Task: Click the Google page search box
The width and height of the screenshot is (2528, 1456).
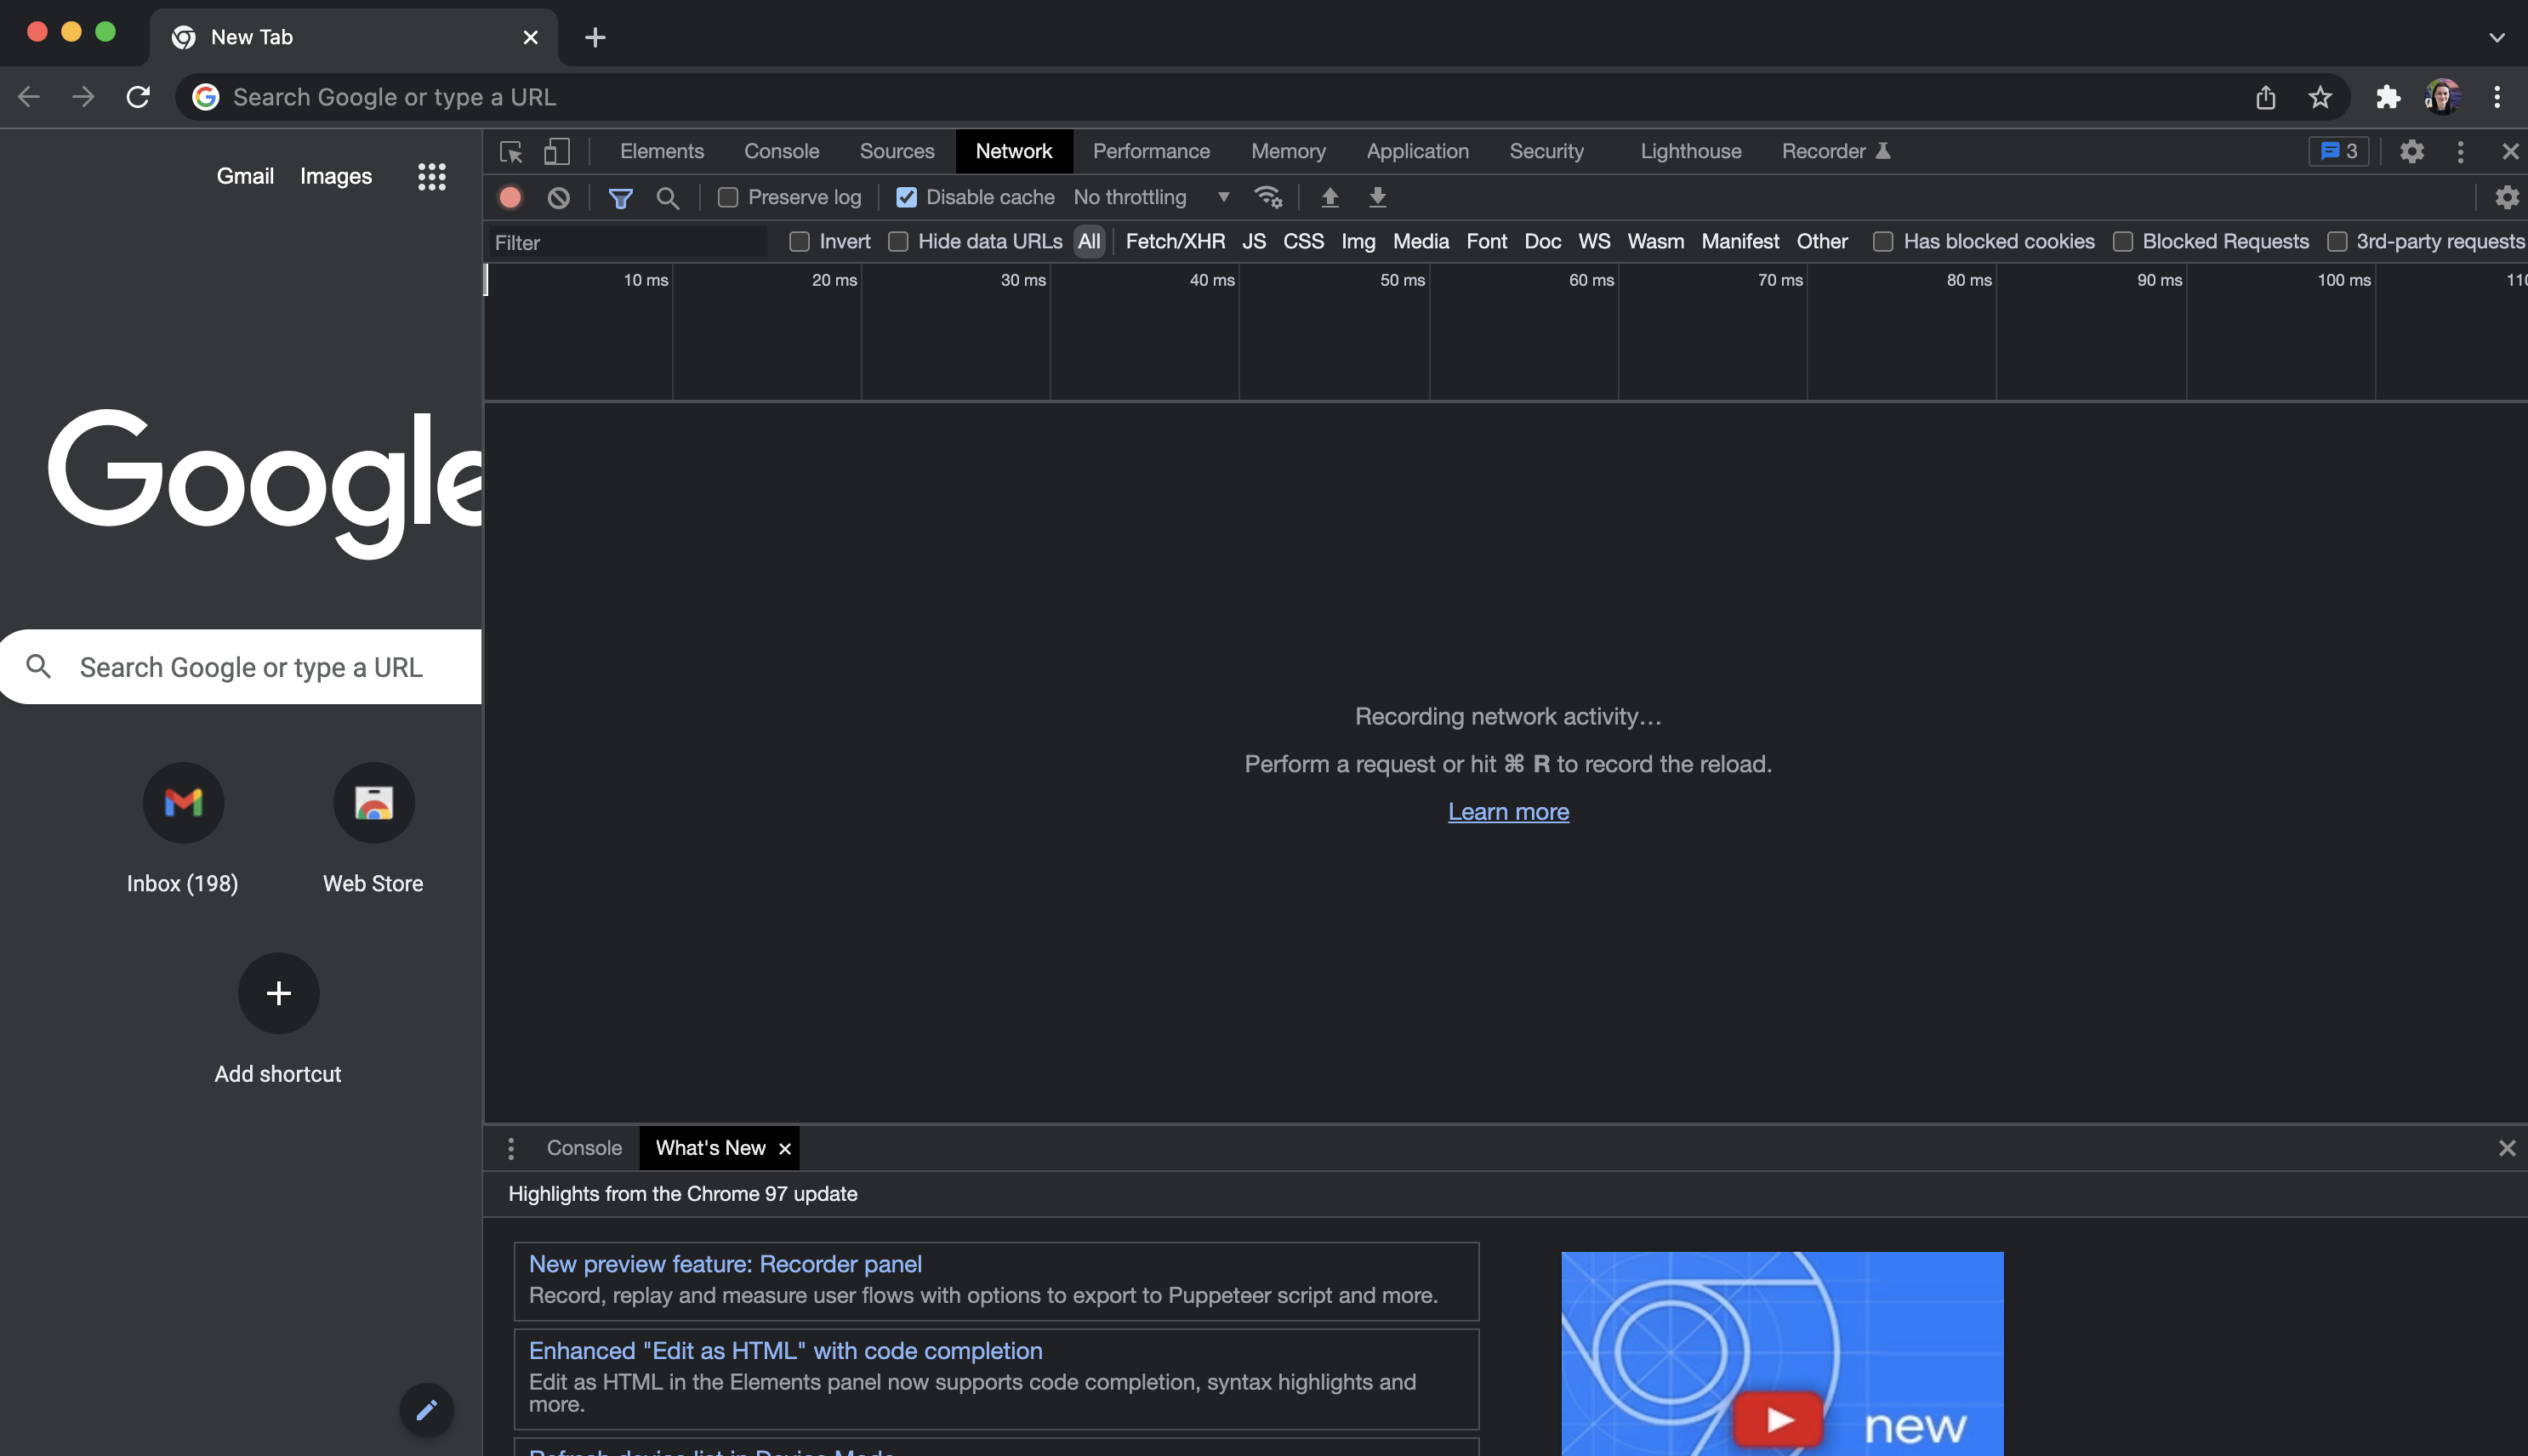Action: point(240,667)
